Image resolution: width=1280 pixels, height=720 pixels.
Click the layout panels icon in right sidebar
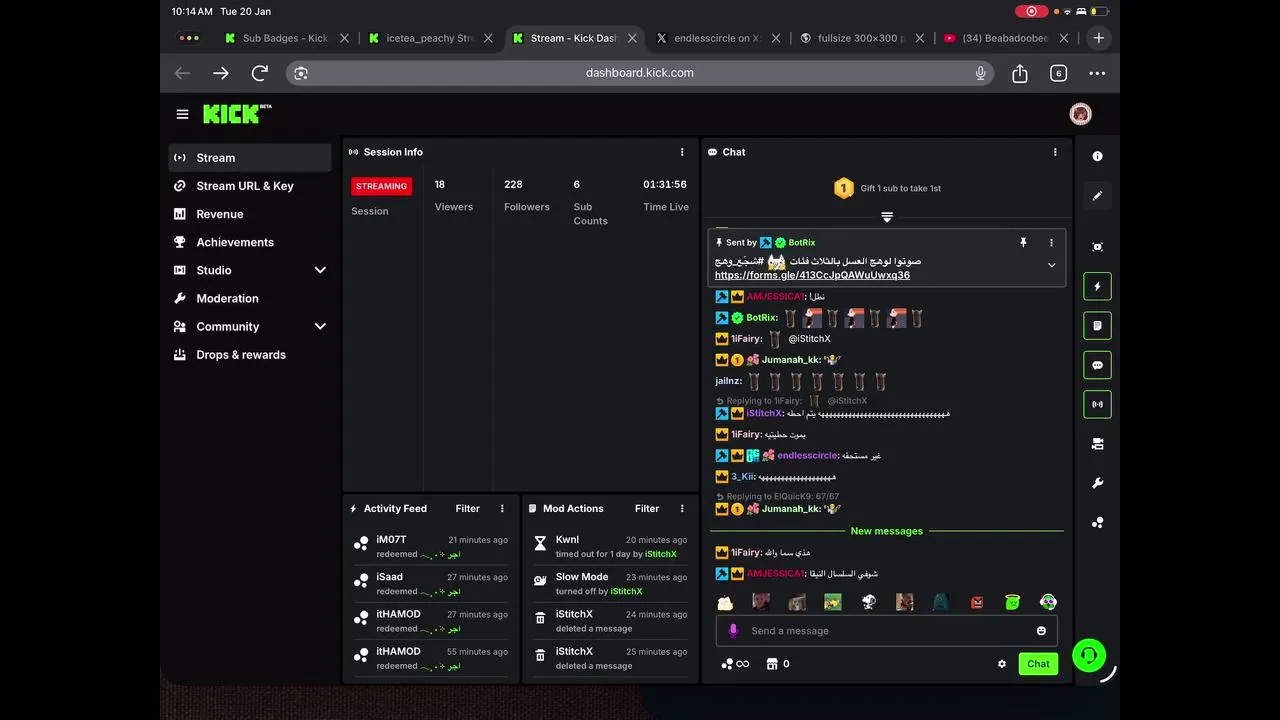[x=1097, y=444]
